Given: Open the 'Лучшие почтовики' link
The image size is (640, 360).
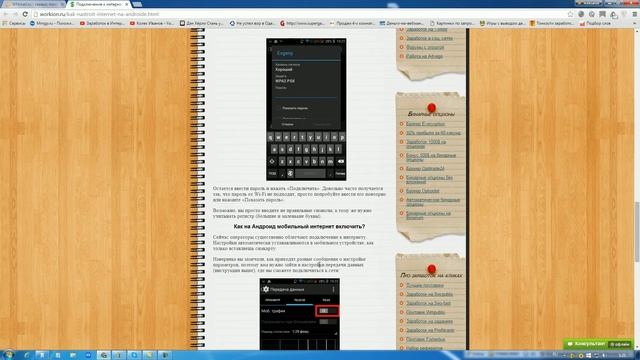Looking at the screenshot, I should [x=425, y=285].
